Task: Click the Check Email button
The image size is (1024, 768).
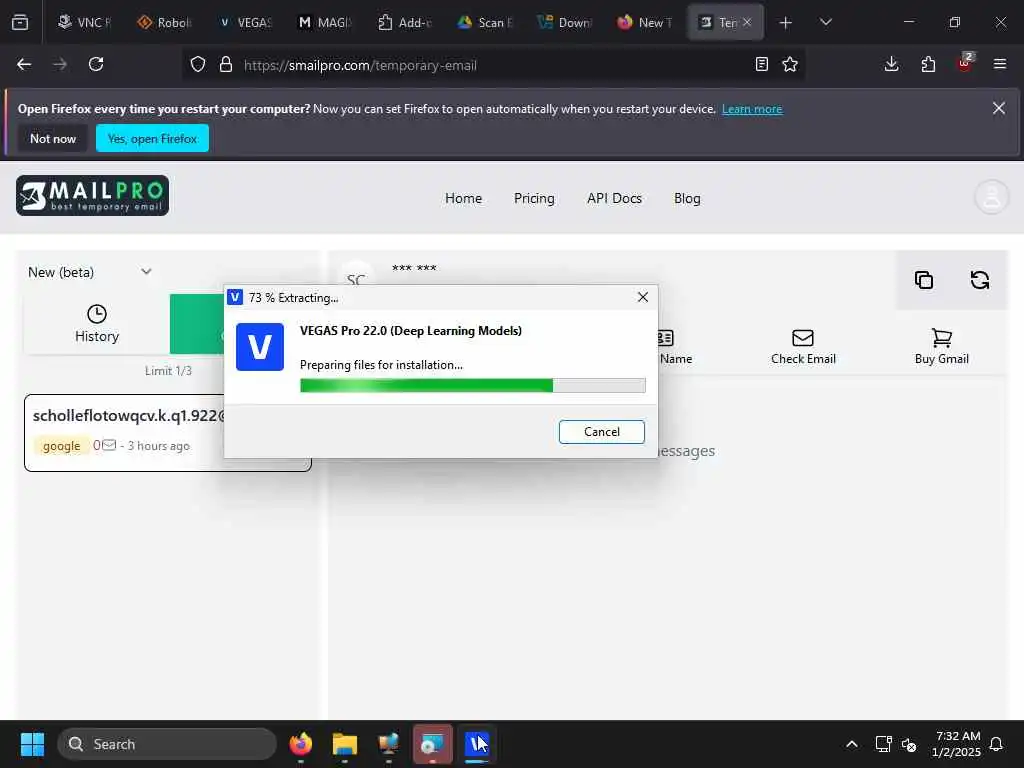Action: pos(803,347)
